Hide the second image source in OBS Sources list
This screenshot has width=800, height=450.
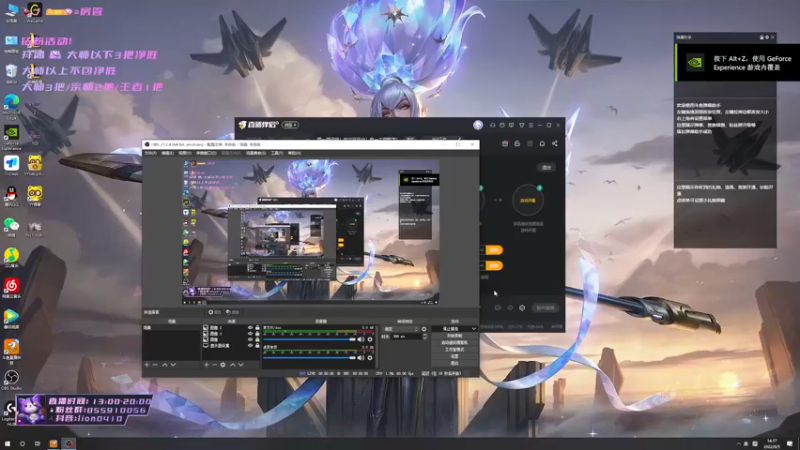click(x=250, y=334)
